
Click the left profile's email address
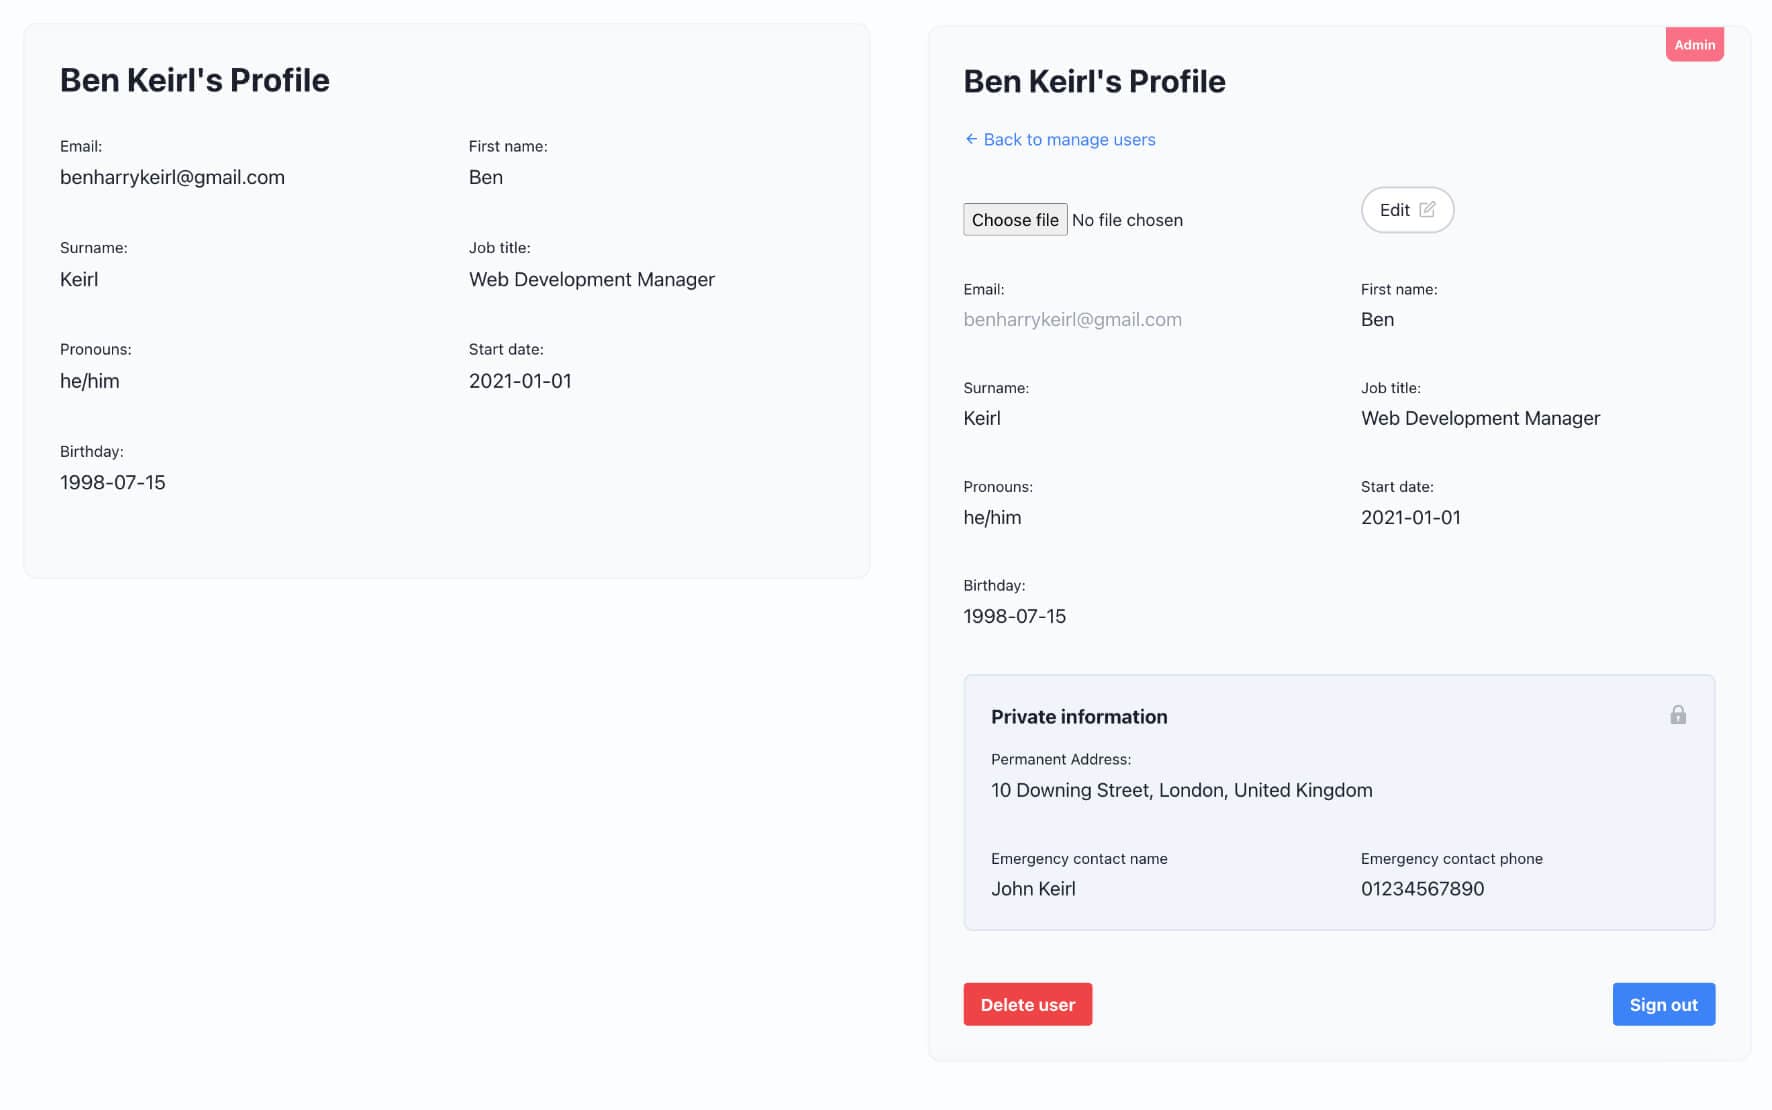[172, 177]
